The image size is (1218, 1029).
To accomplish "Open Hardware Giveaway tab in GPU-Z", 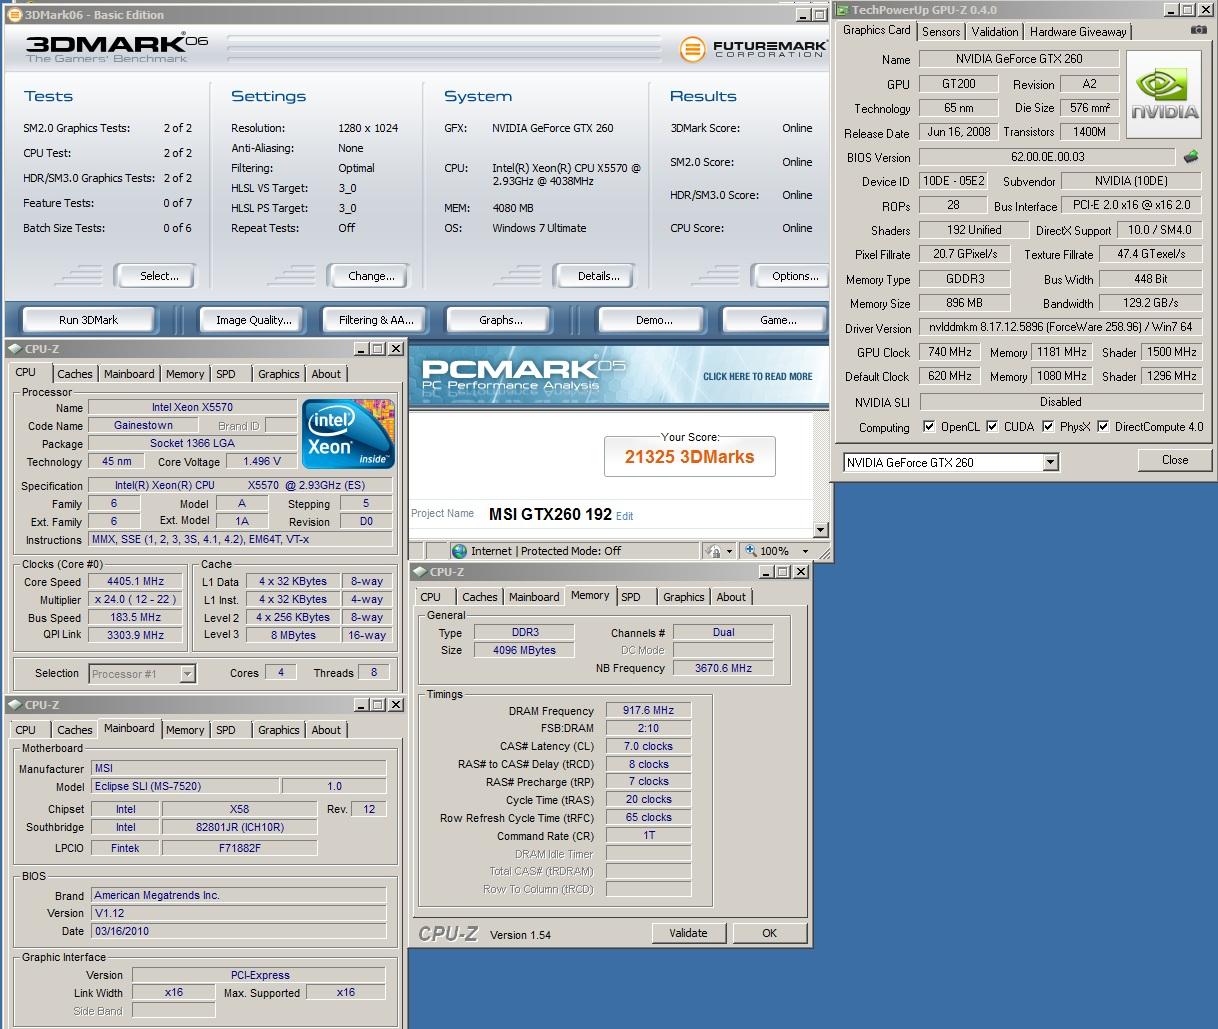I will tap(1078, 31).
